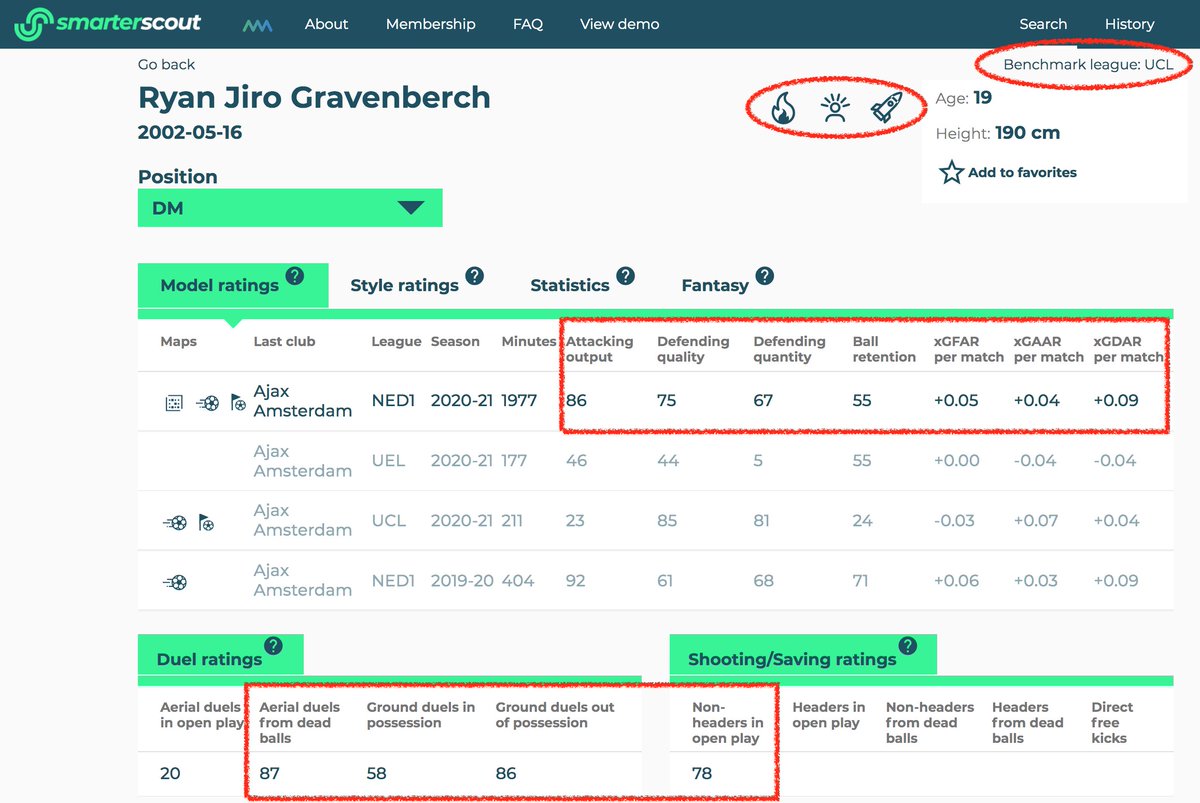Open the About menu item
The height and width of the screenshot is (803, 1200).
pos(327,24)
